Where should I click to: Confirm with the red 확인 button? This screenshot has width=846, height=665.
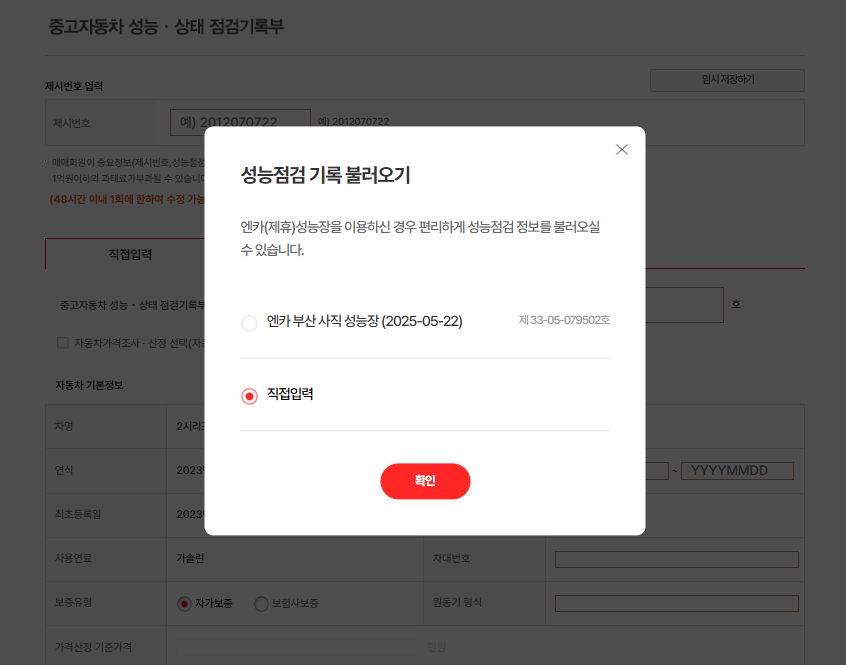pyautogui.click(x=425, y=481)
